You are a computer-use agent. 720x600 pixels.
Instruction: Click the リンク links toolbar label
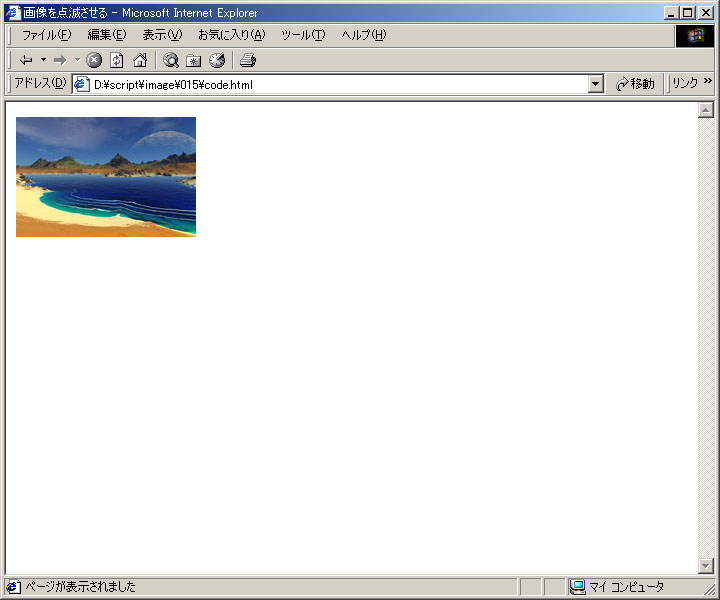click(685, 83)
